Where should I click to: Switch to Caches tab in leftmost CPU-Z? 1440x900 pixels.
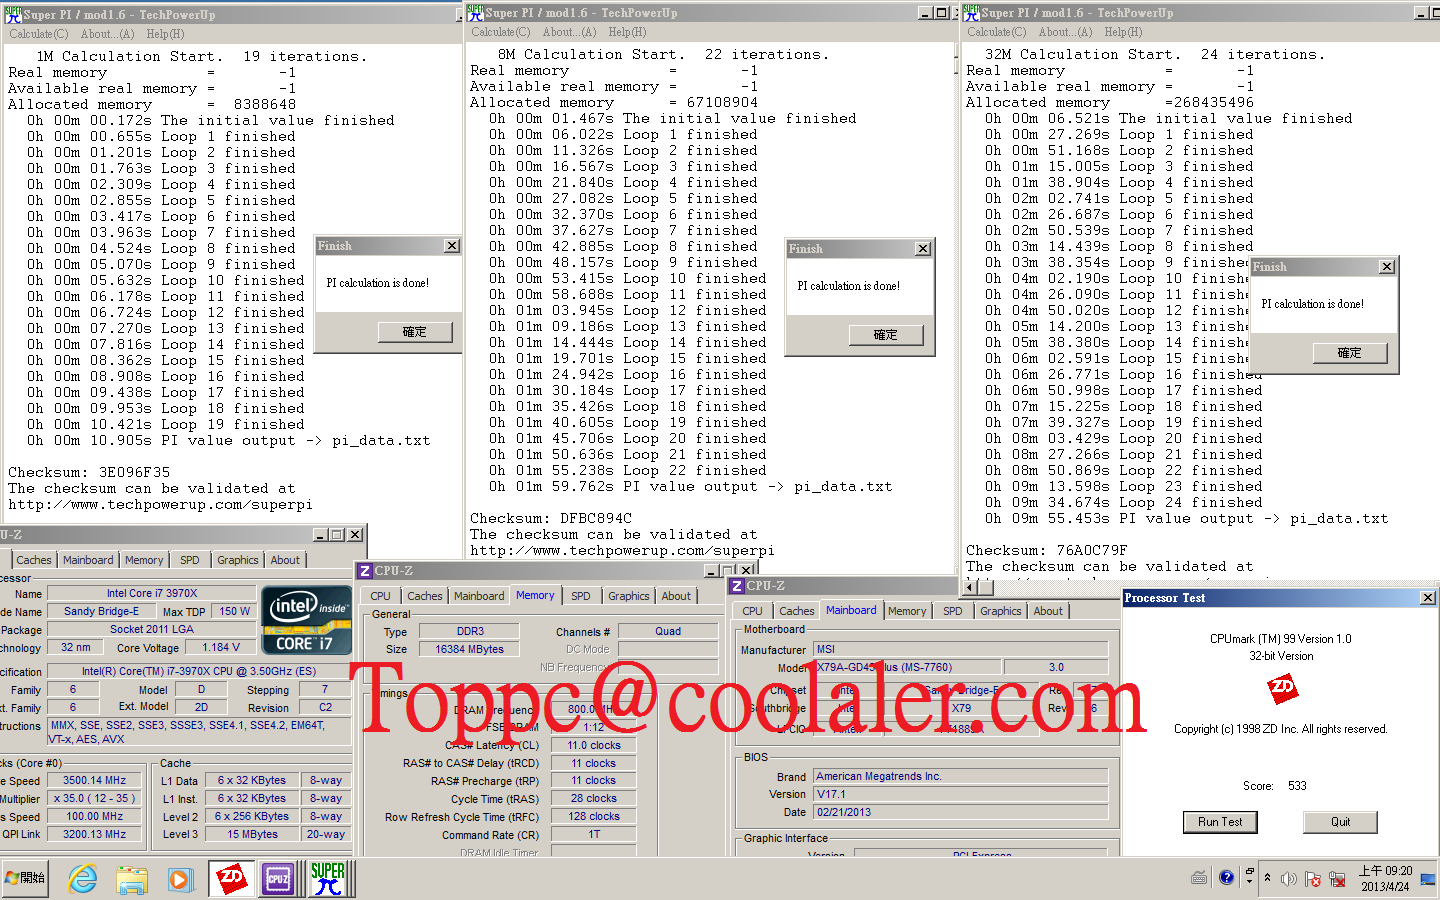point(33,560)
